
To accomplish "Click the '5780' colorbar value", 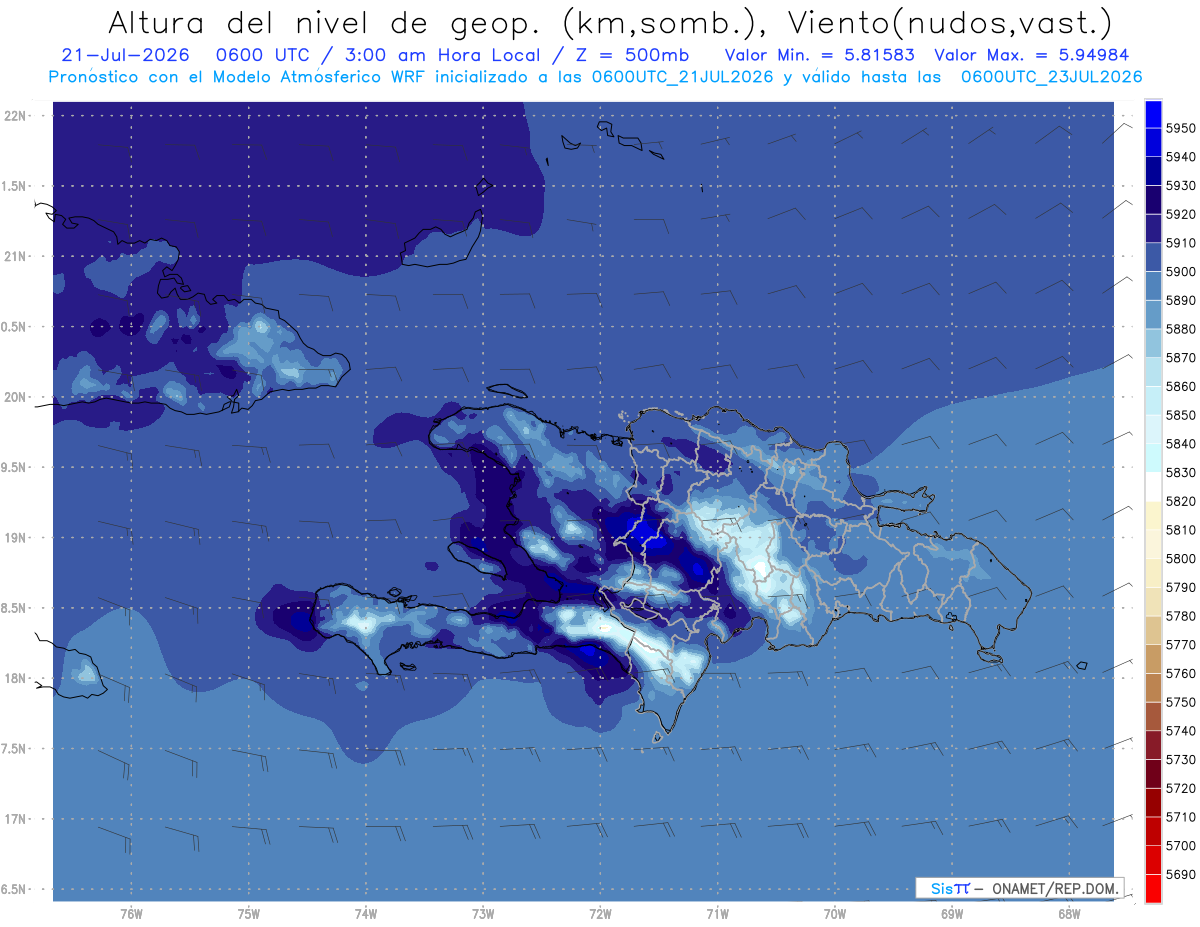I will [1181, 616].
